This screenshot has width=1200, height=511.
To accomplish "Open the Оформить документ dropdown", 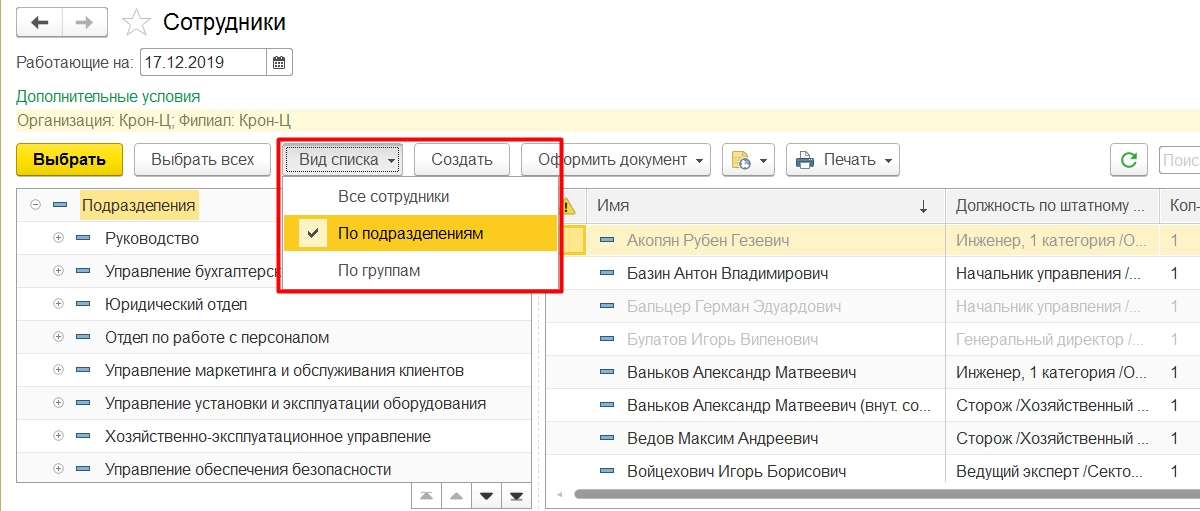I will pyautogui.click(x=615, y=160).
